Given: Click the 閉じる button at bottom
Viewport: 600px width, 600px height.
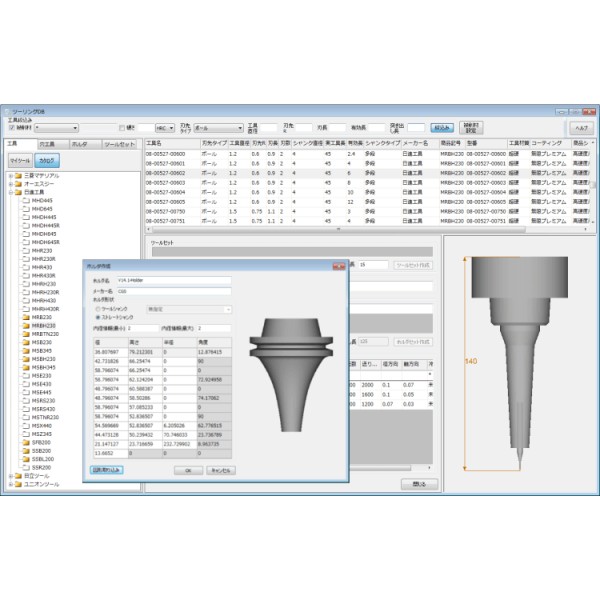Looking at the screenshot, I should 419,484.
